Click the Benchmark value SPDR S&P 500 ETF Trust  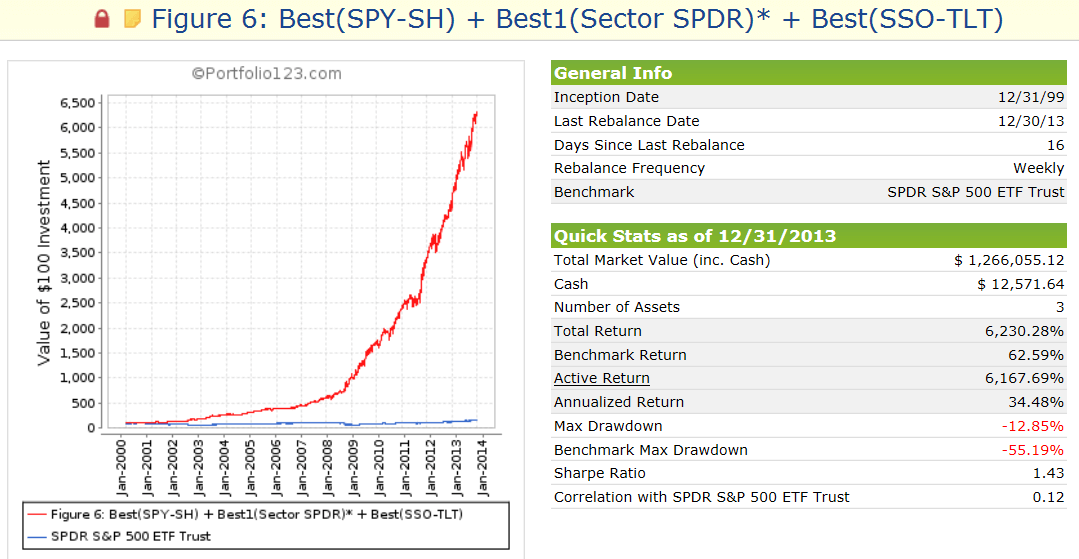[976, 192]
